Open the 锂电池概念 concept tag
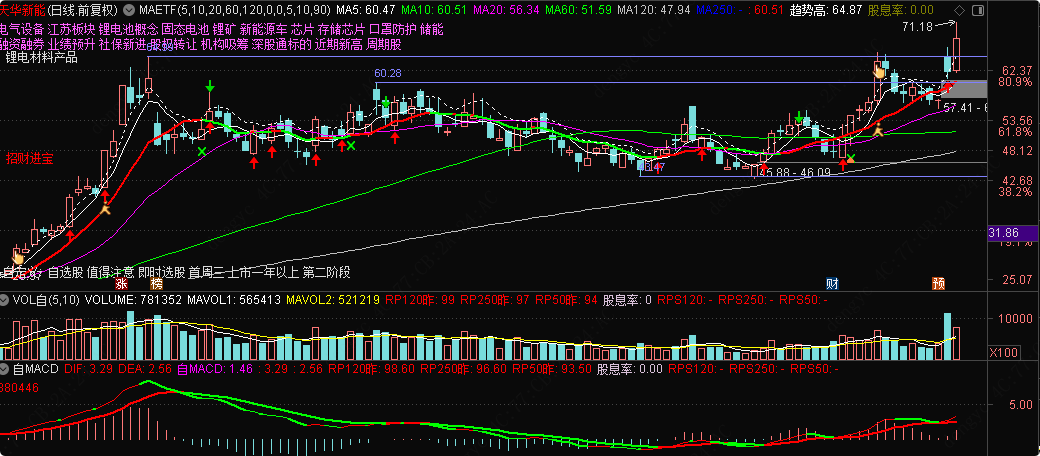 click(x=128, y=28)
